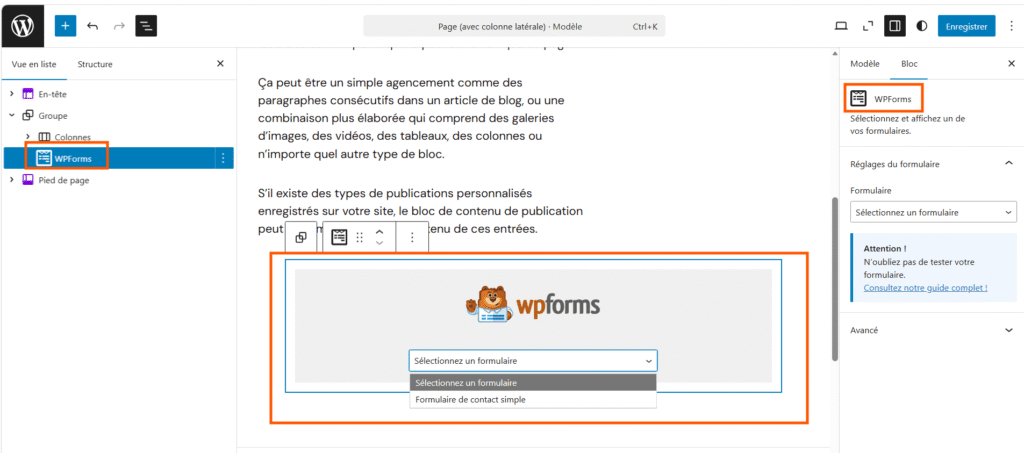Open WPForms row options in list view
The width and height of the screenshot is (1024, 453).
(223, 158)
